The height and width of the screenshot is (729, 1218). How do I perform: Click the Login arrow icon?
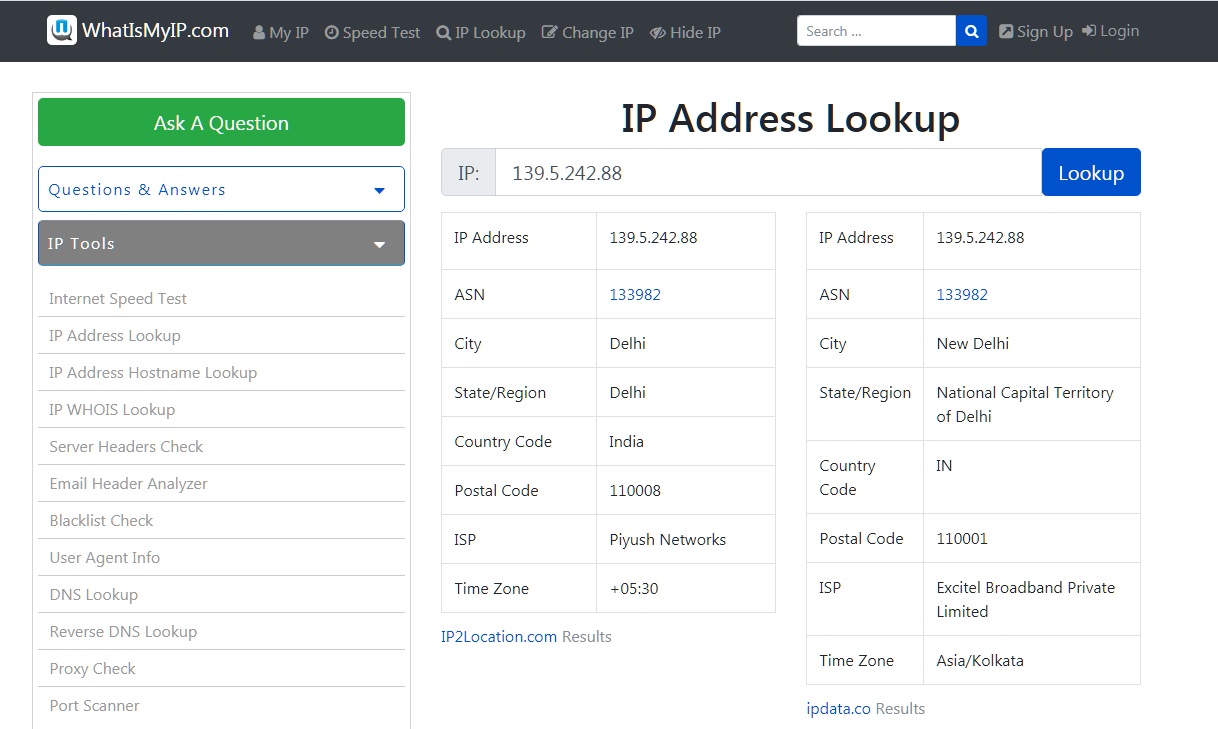click(1089, 32)
